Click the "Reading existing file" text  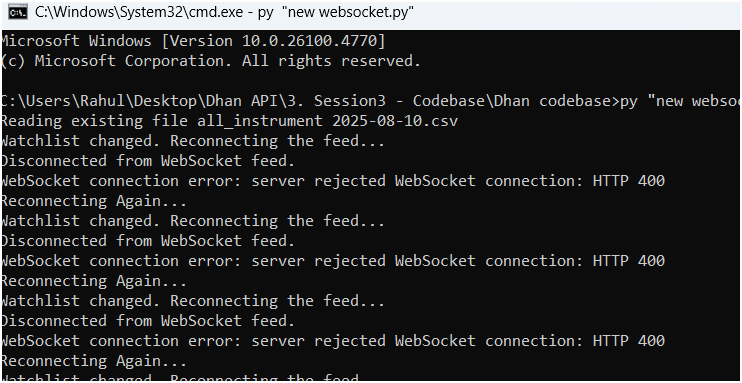point(94,121)
